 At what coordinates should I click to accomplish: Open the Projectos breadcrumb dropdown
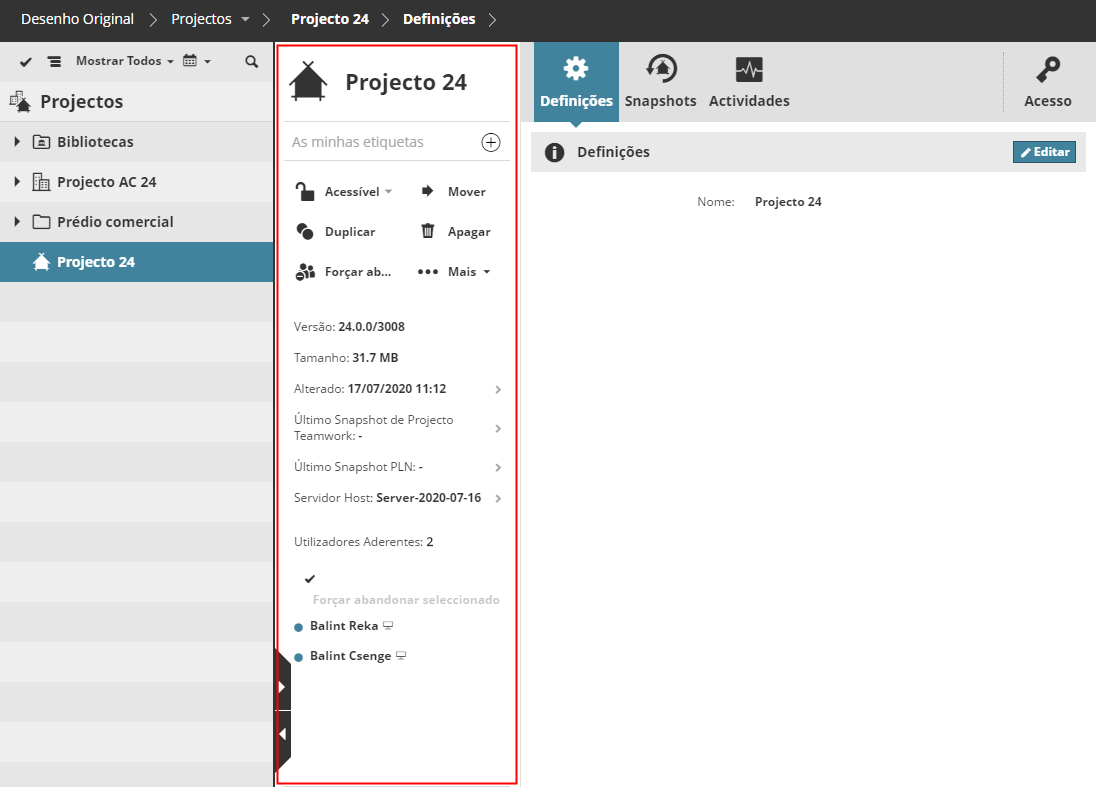point(245,20)
